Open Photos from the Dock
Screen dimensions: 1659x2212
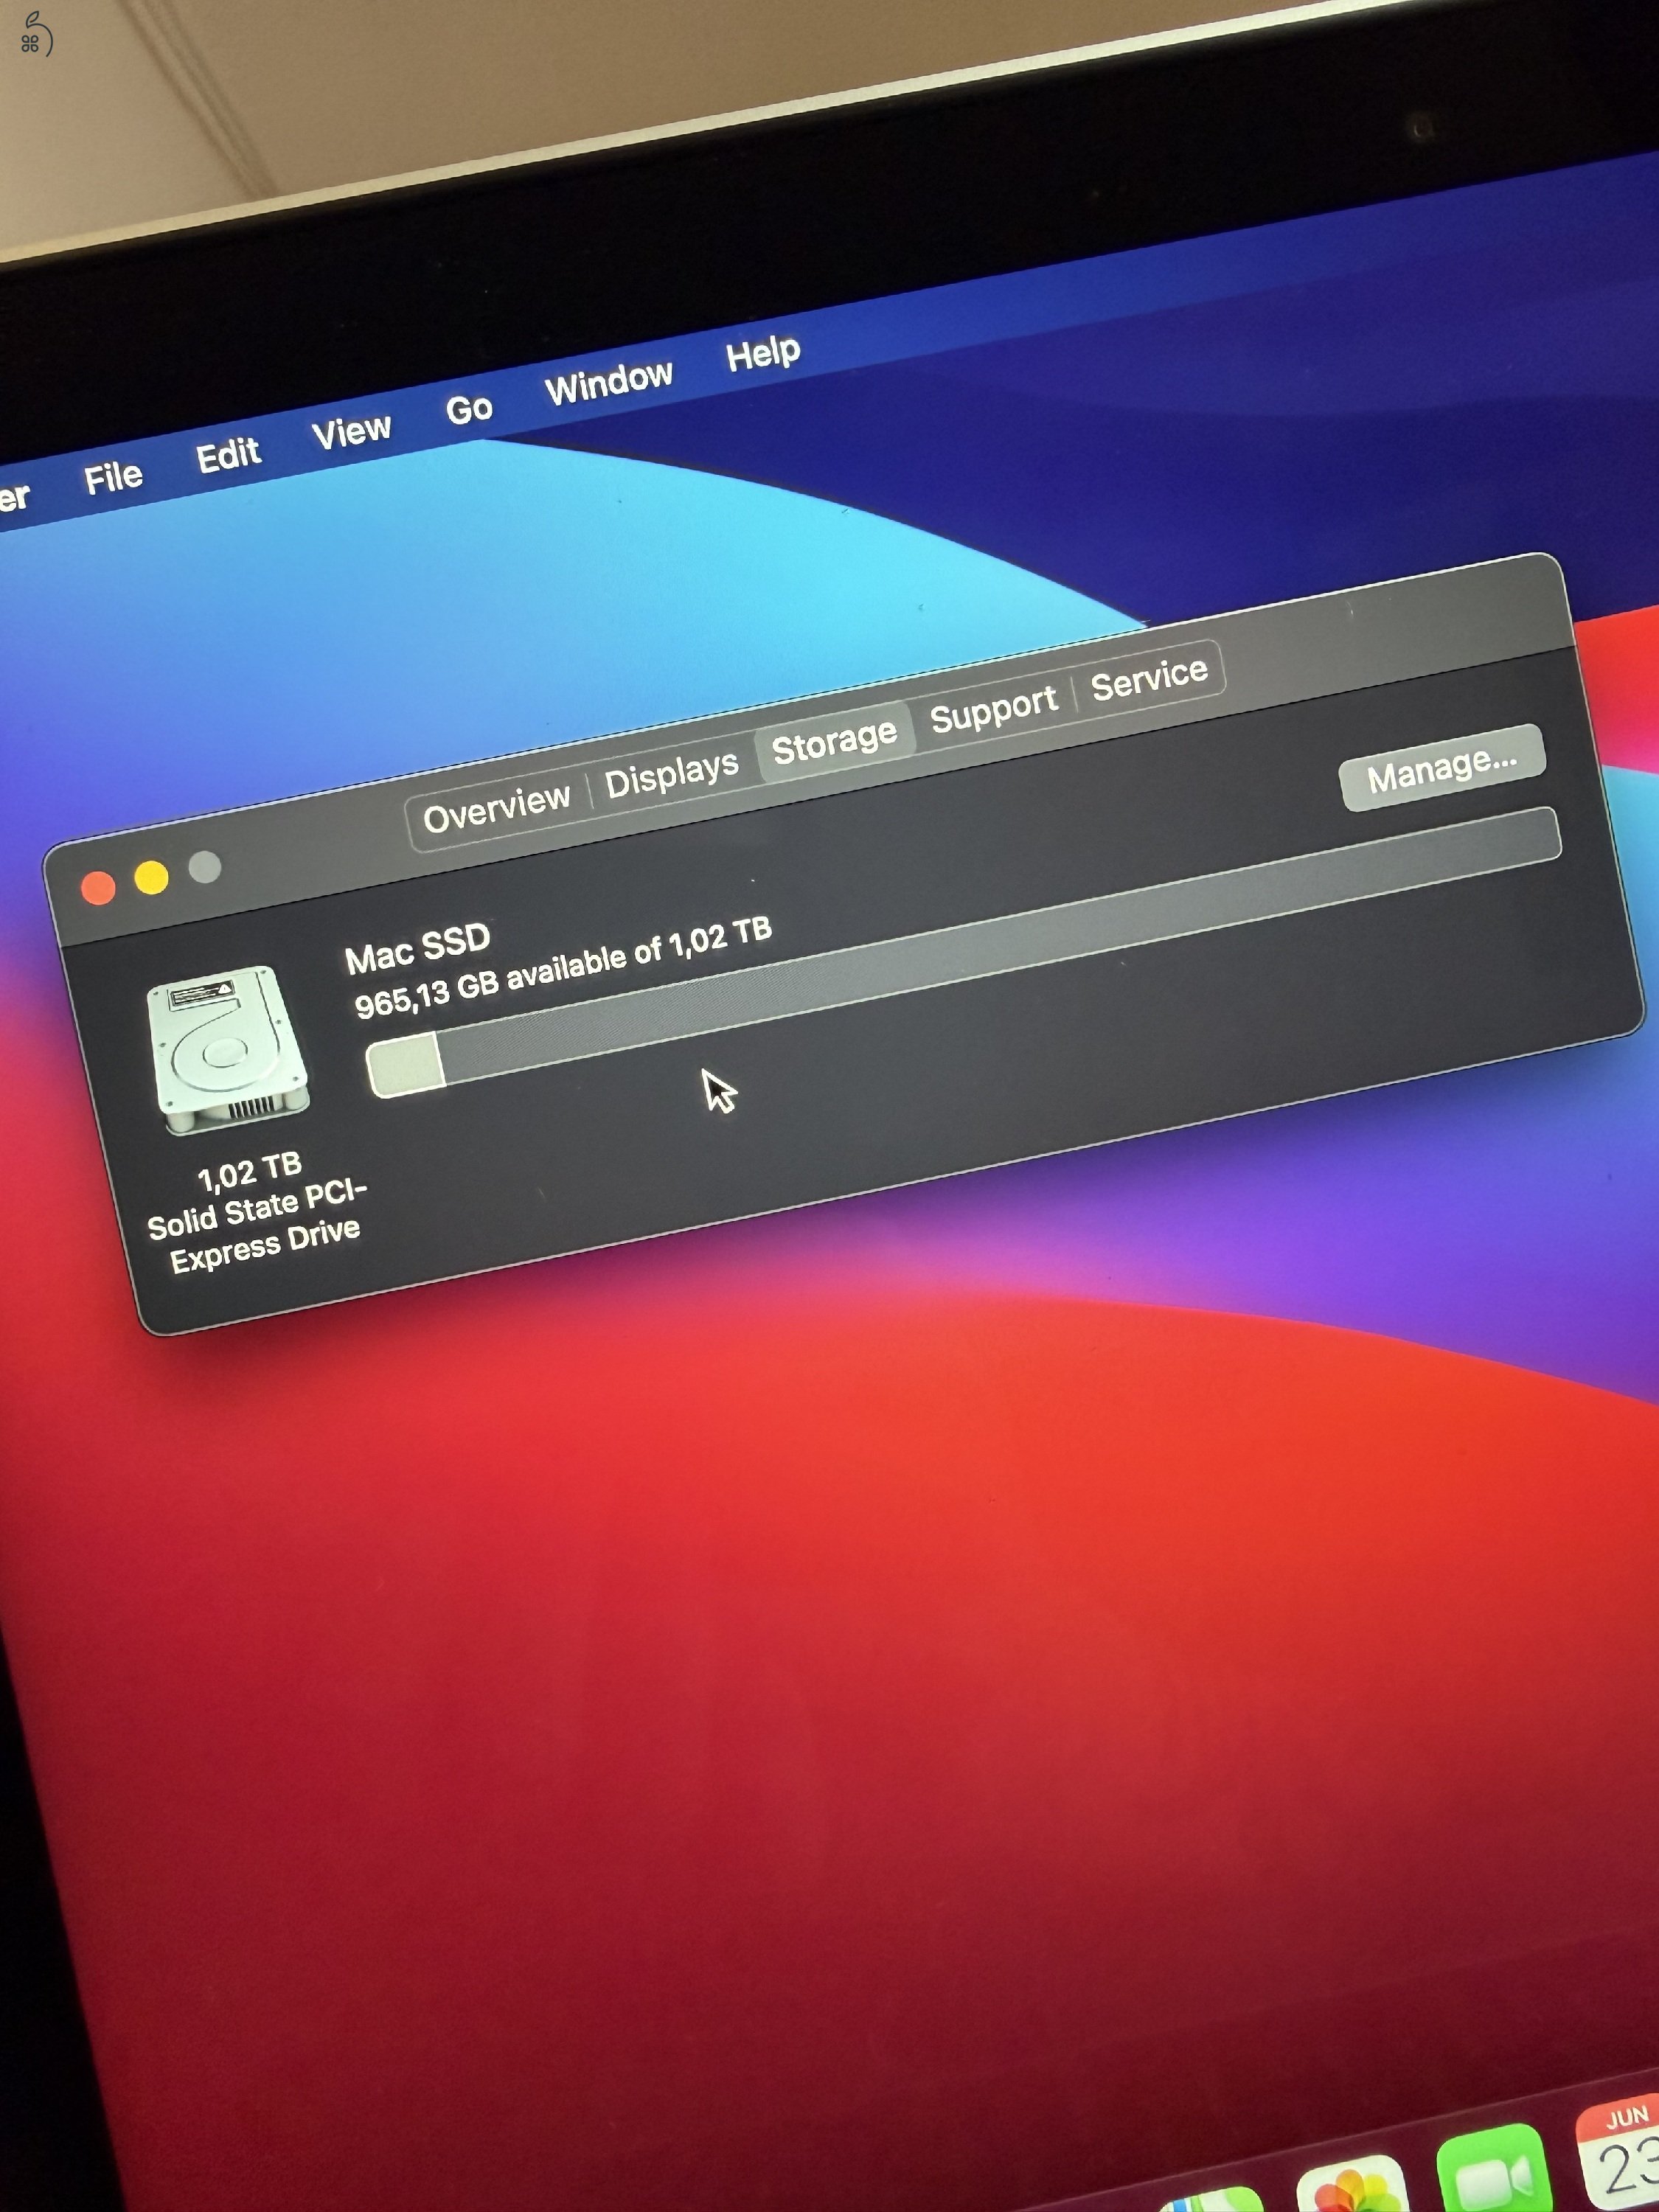pos(1352,2185)
